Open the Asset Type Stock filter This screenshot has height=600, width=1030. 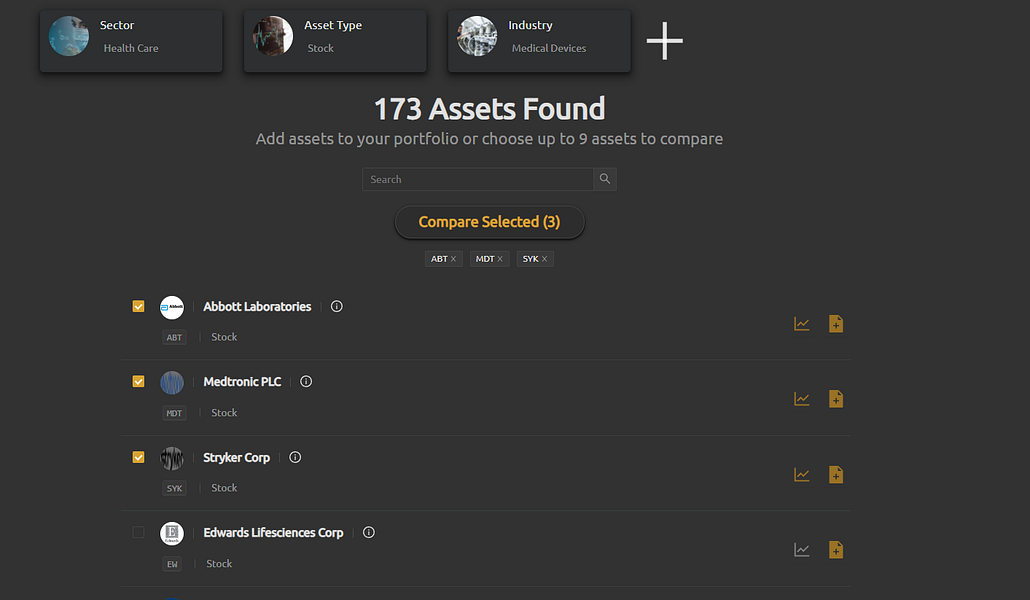pyautogui.click(x=334, y=42)
